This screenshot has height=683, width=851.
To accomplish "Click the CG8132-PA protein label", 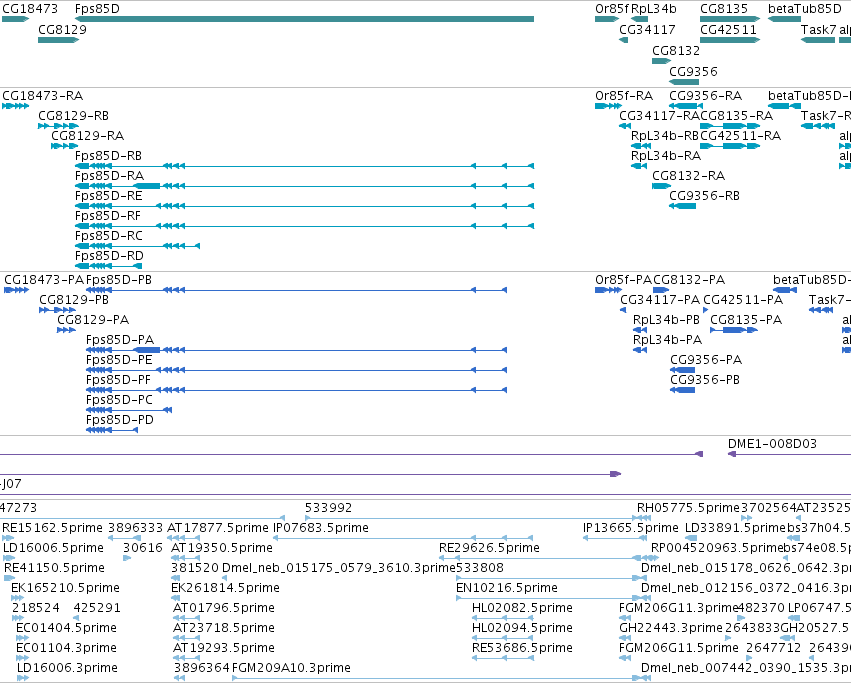I will [689, 280].
